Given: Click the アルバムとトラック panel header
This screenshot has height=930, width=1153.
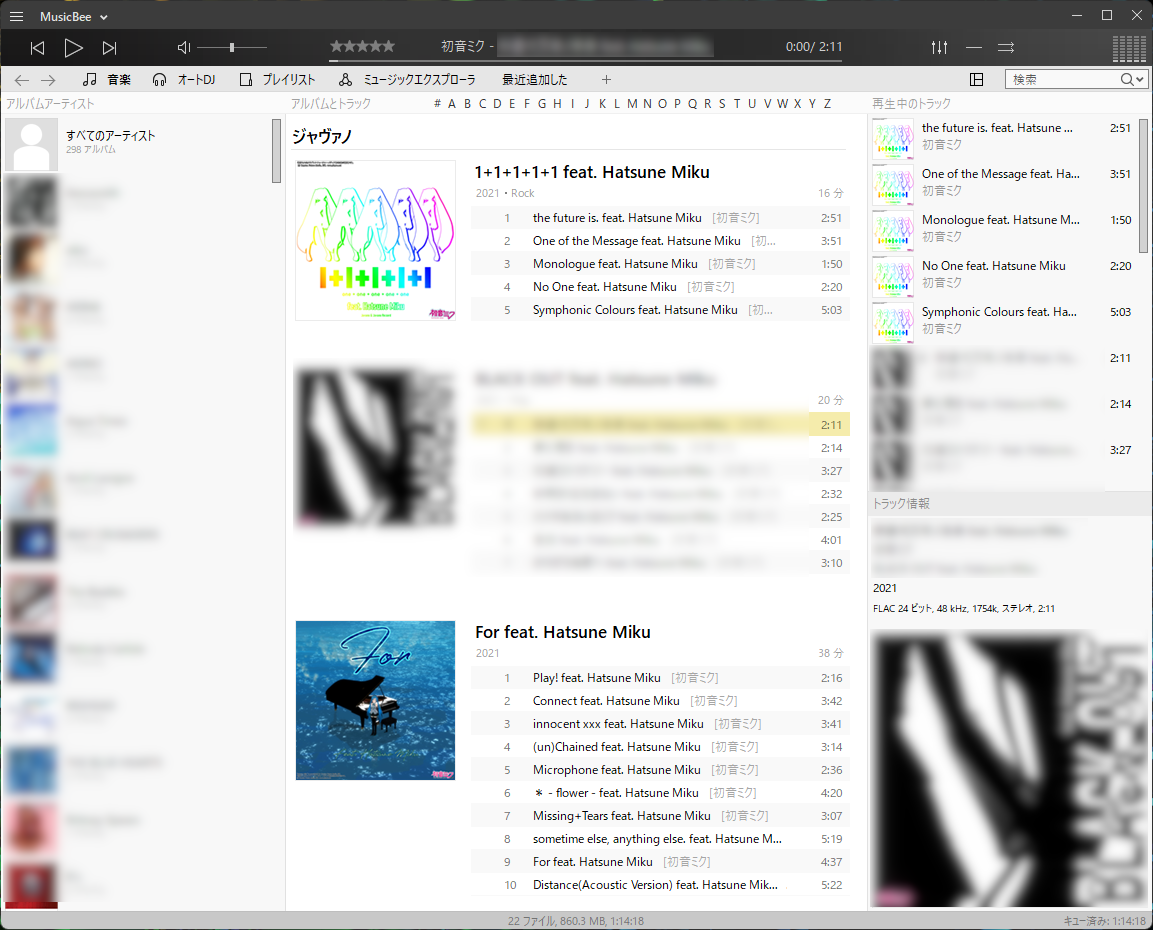Looking at the screenshot, I should 331,104.
